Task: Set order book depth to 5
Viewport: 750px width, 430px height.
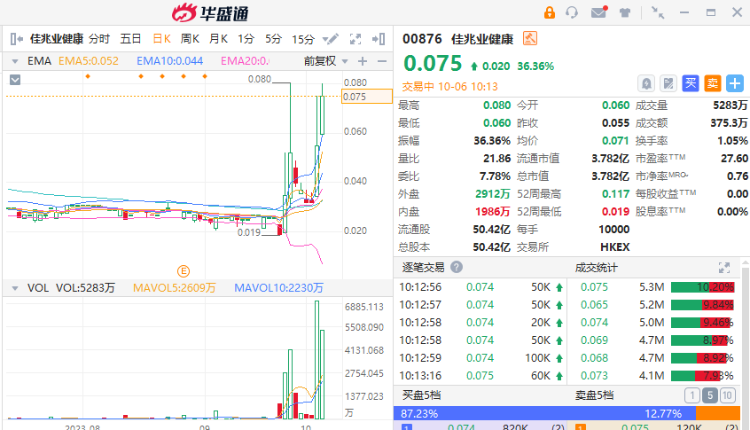Action: coord(710,395)
